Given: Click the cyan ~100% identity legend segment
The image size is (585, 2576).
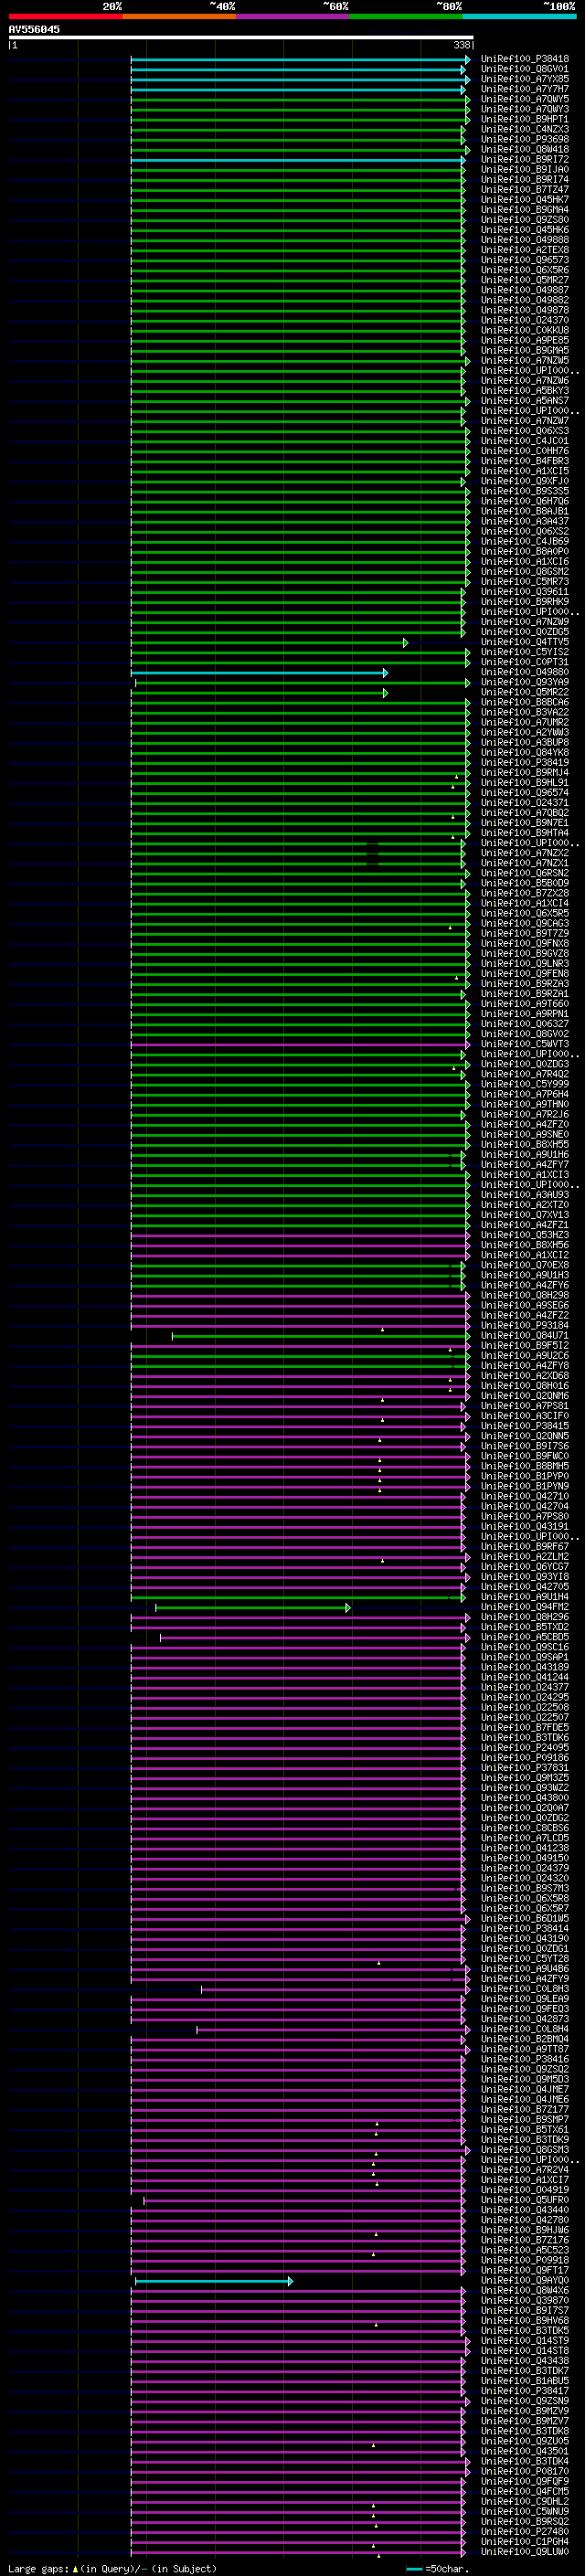Looking at the screenshot, I should coord(519,16).
